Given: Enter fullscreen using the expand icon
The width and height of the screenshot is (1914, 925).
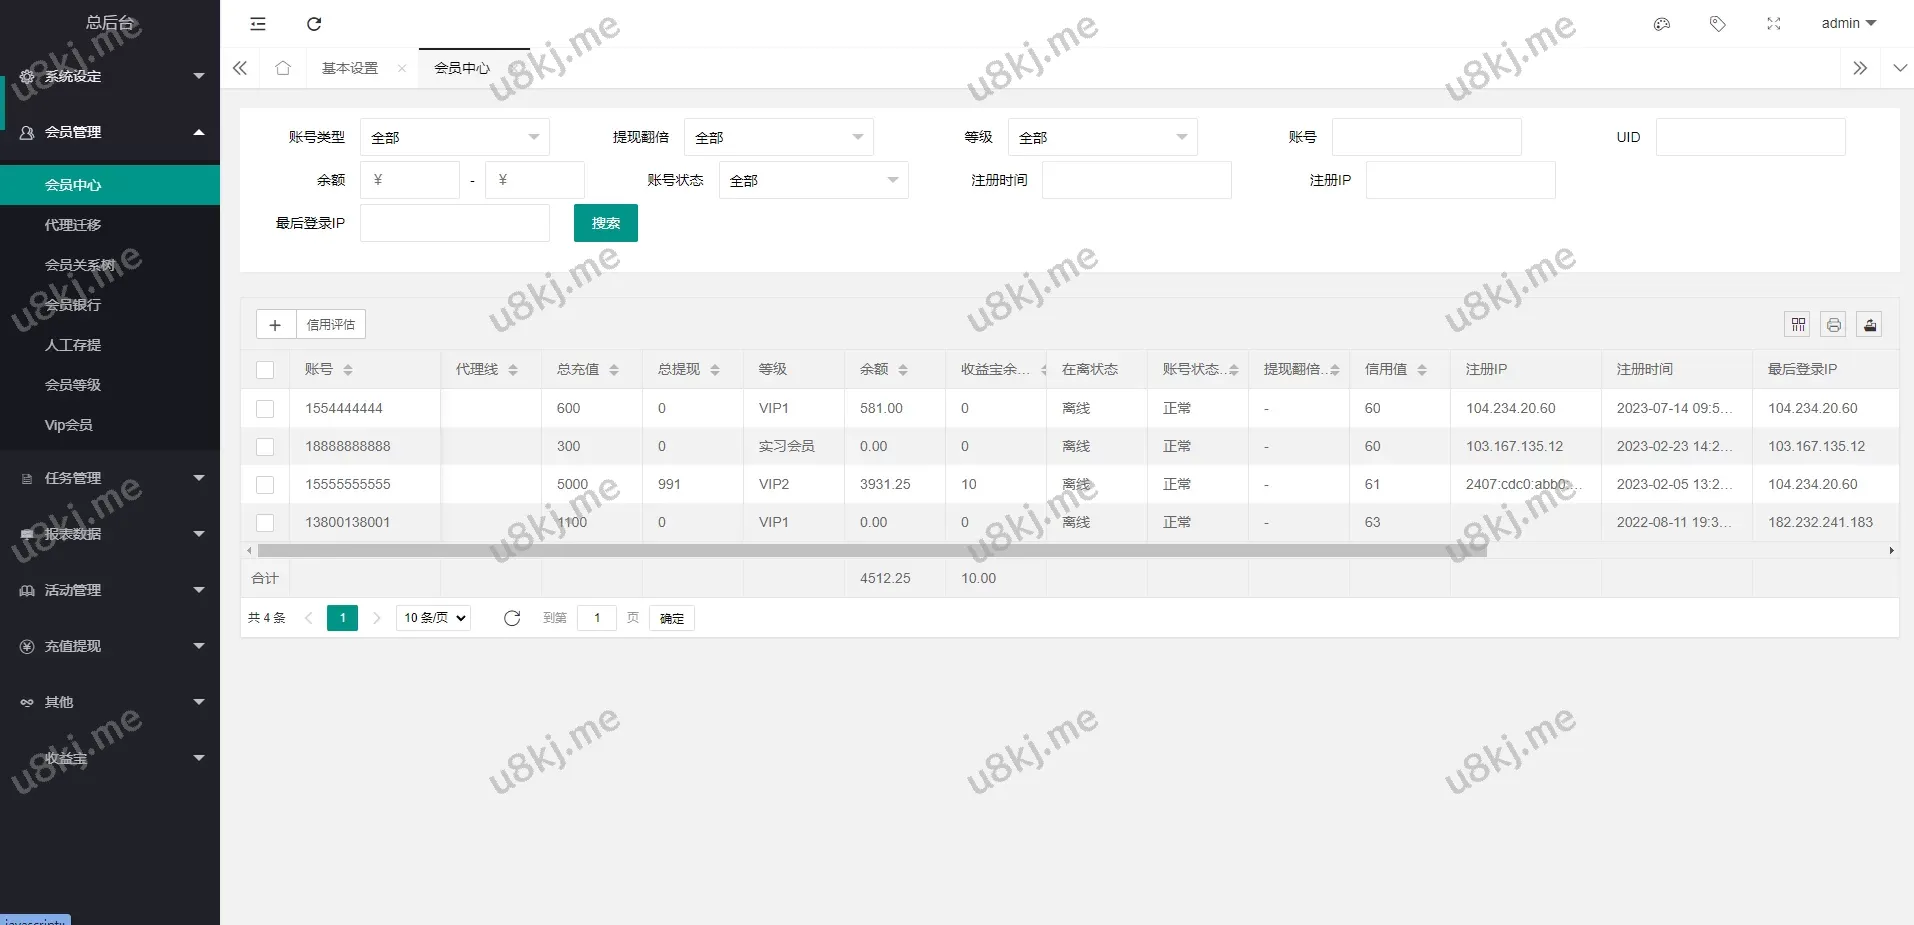Looking at the screenshot, I should point(1773,24).
